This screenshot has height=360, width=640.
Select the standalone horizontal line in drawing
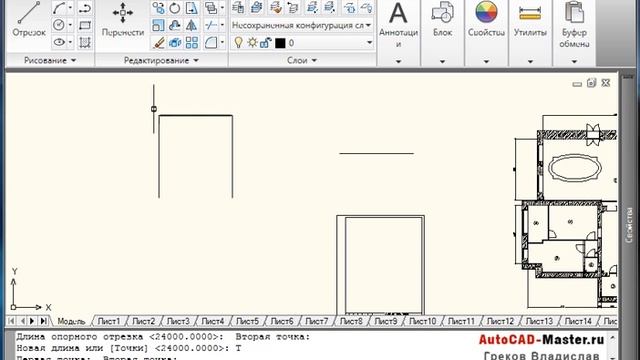[x=376, y=153]
